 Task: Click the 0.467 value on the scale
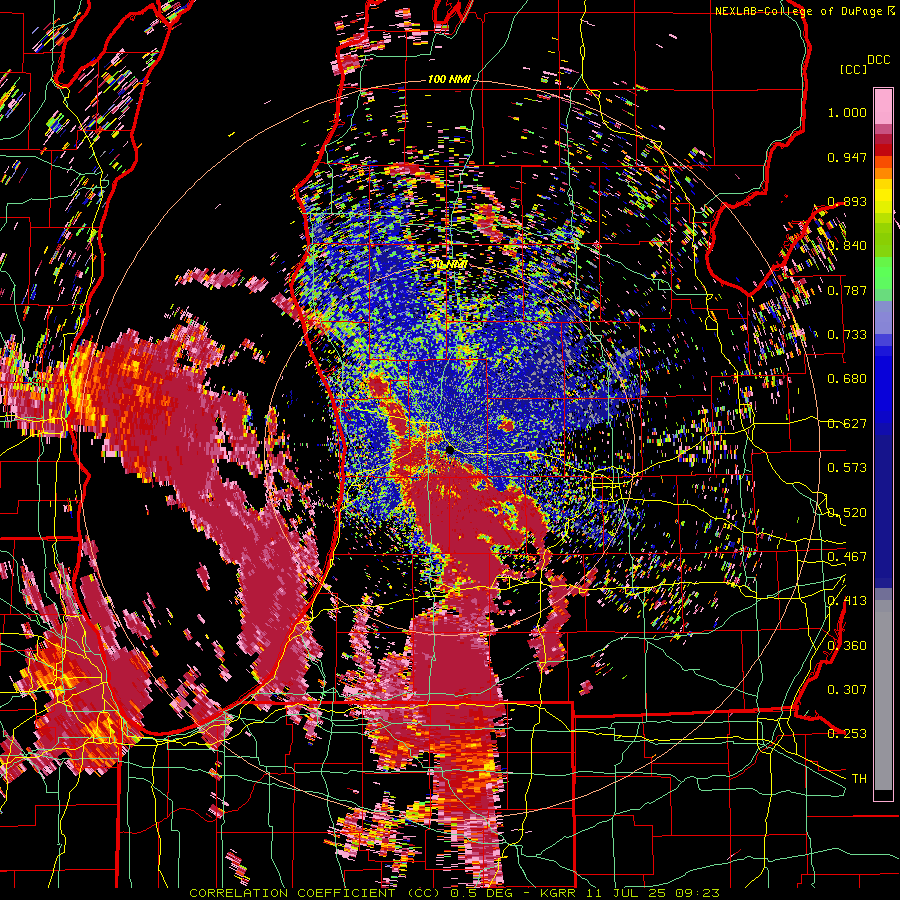(847, 557)
